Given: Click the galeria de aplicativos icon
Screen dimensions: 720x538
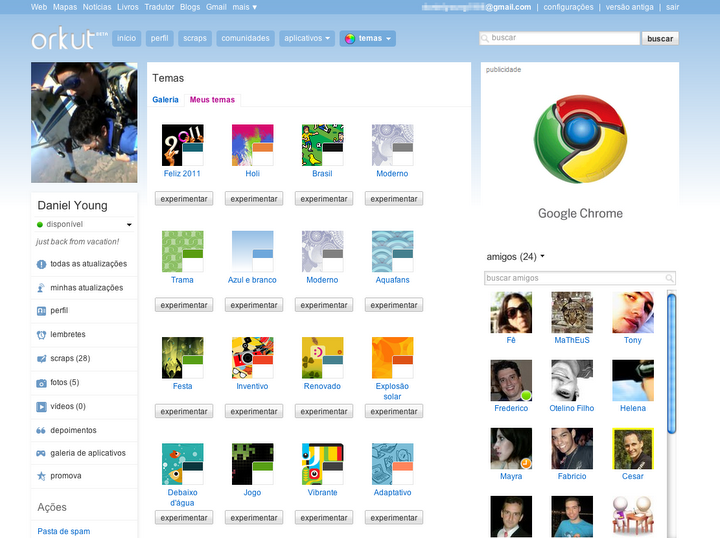Looking at the screenshot, I should 41,453.
